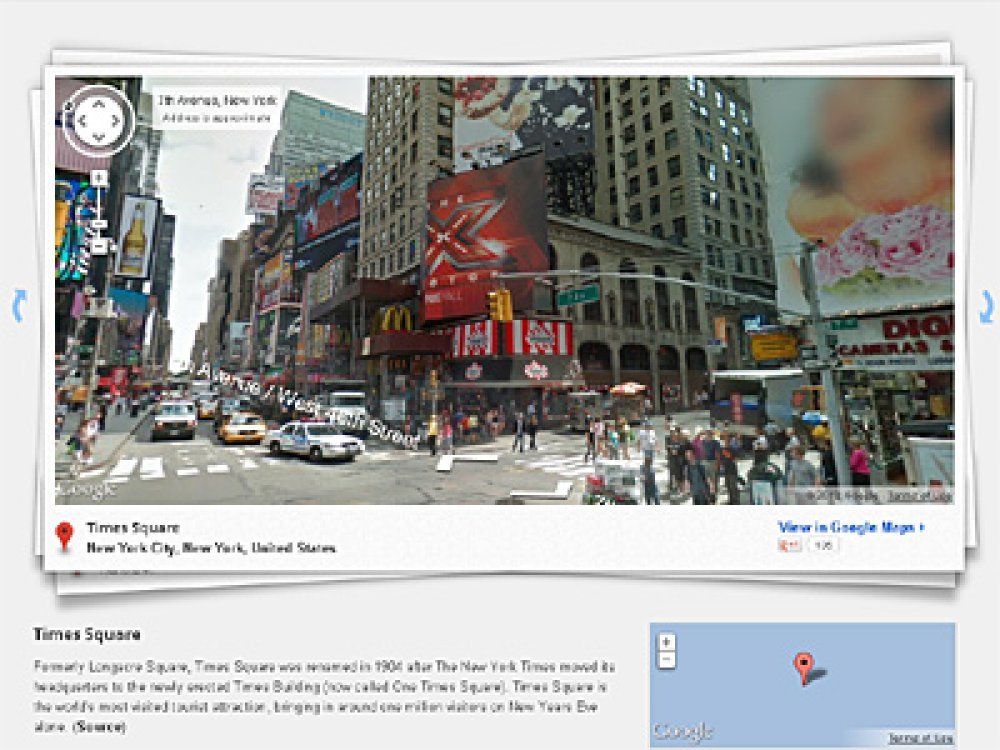This screenshot has width=1000, height=750.
Task: Zoom in on the Street View panorama
Action: (98, 178)
